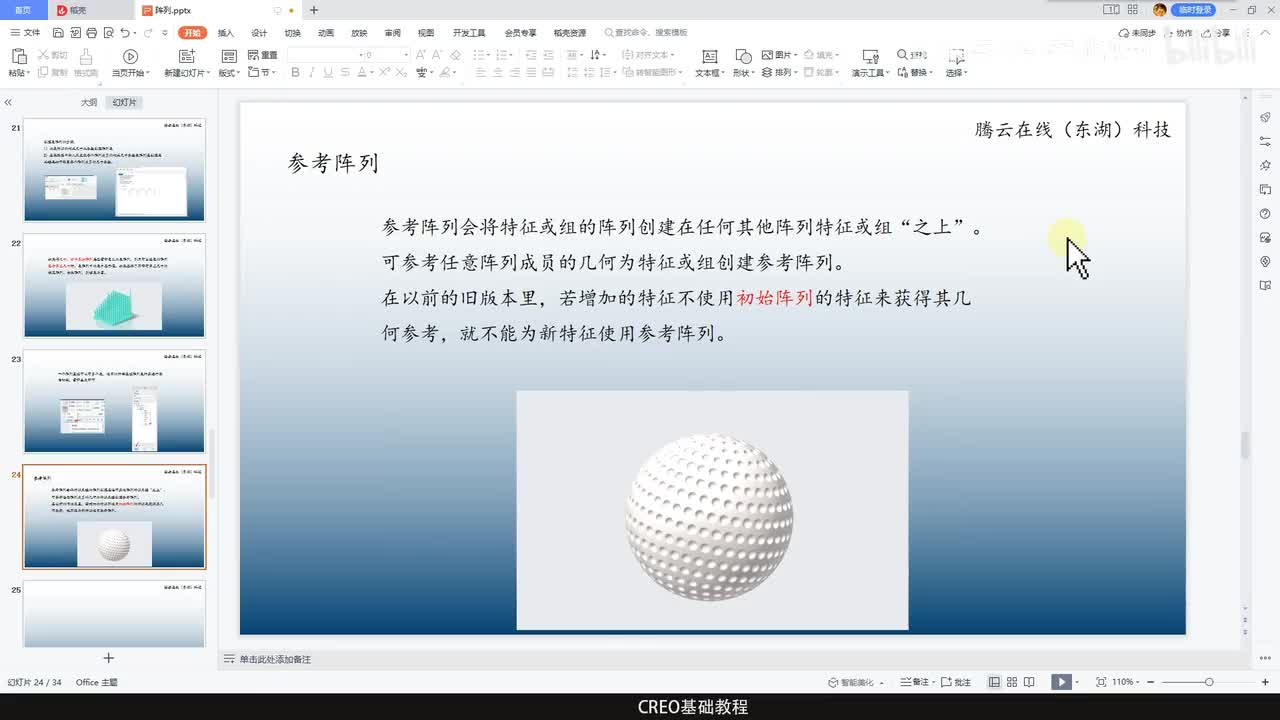Apply Italic formatting icon
This screenshot has width=1280, height=720.
coord(312,73)
